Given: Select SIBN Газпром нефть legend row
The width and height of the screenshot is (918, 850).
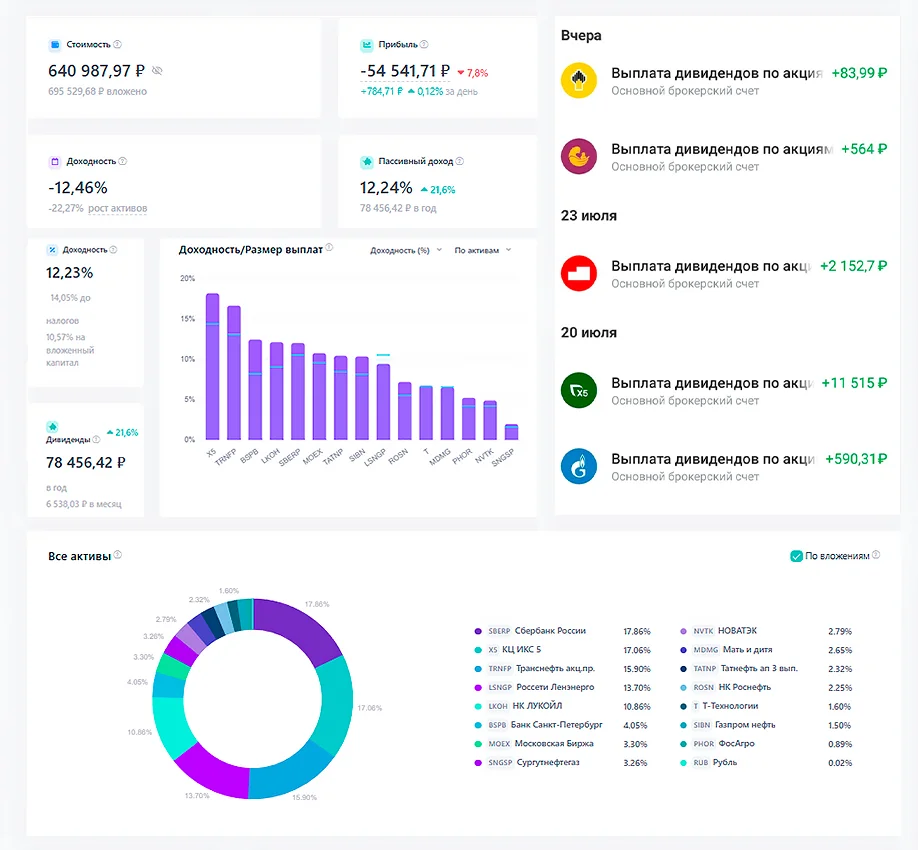Looking at the screenshot, I should pyautogui.click(x=766, y=725).
